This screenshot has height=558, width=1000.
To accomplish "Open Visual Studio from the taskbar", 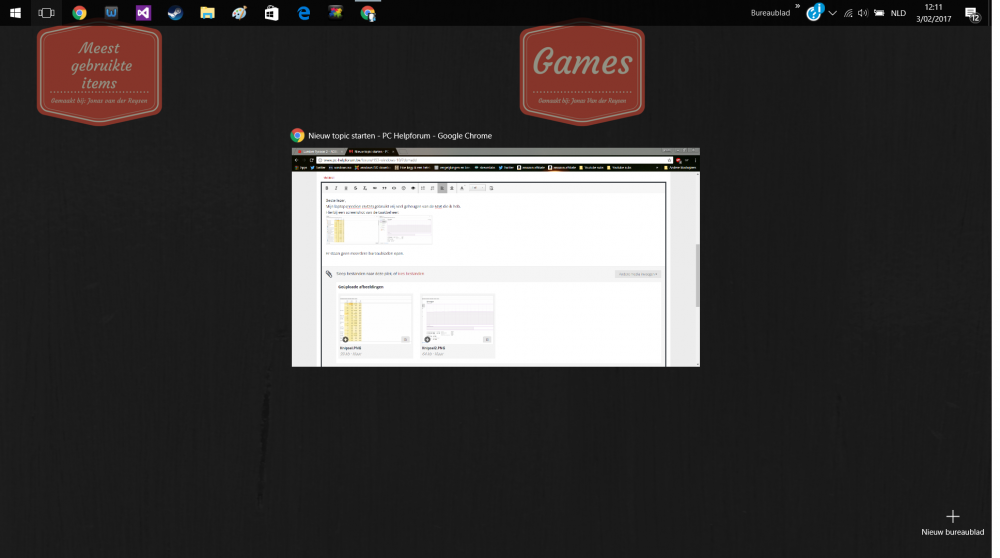I will click(143, 13).
